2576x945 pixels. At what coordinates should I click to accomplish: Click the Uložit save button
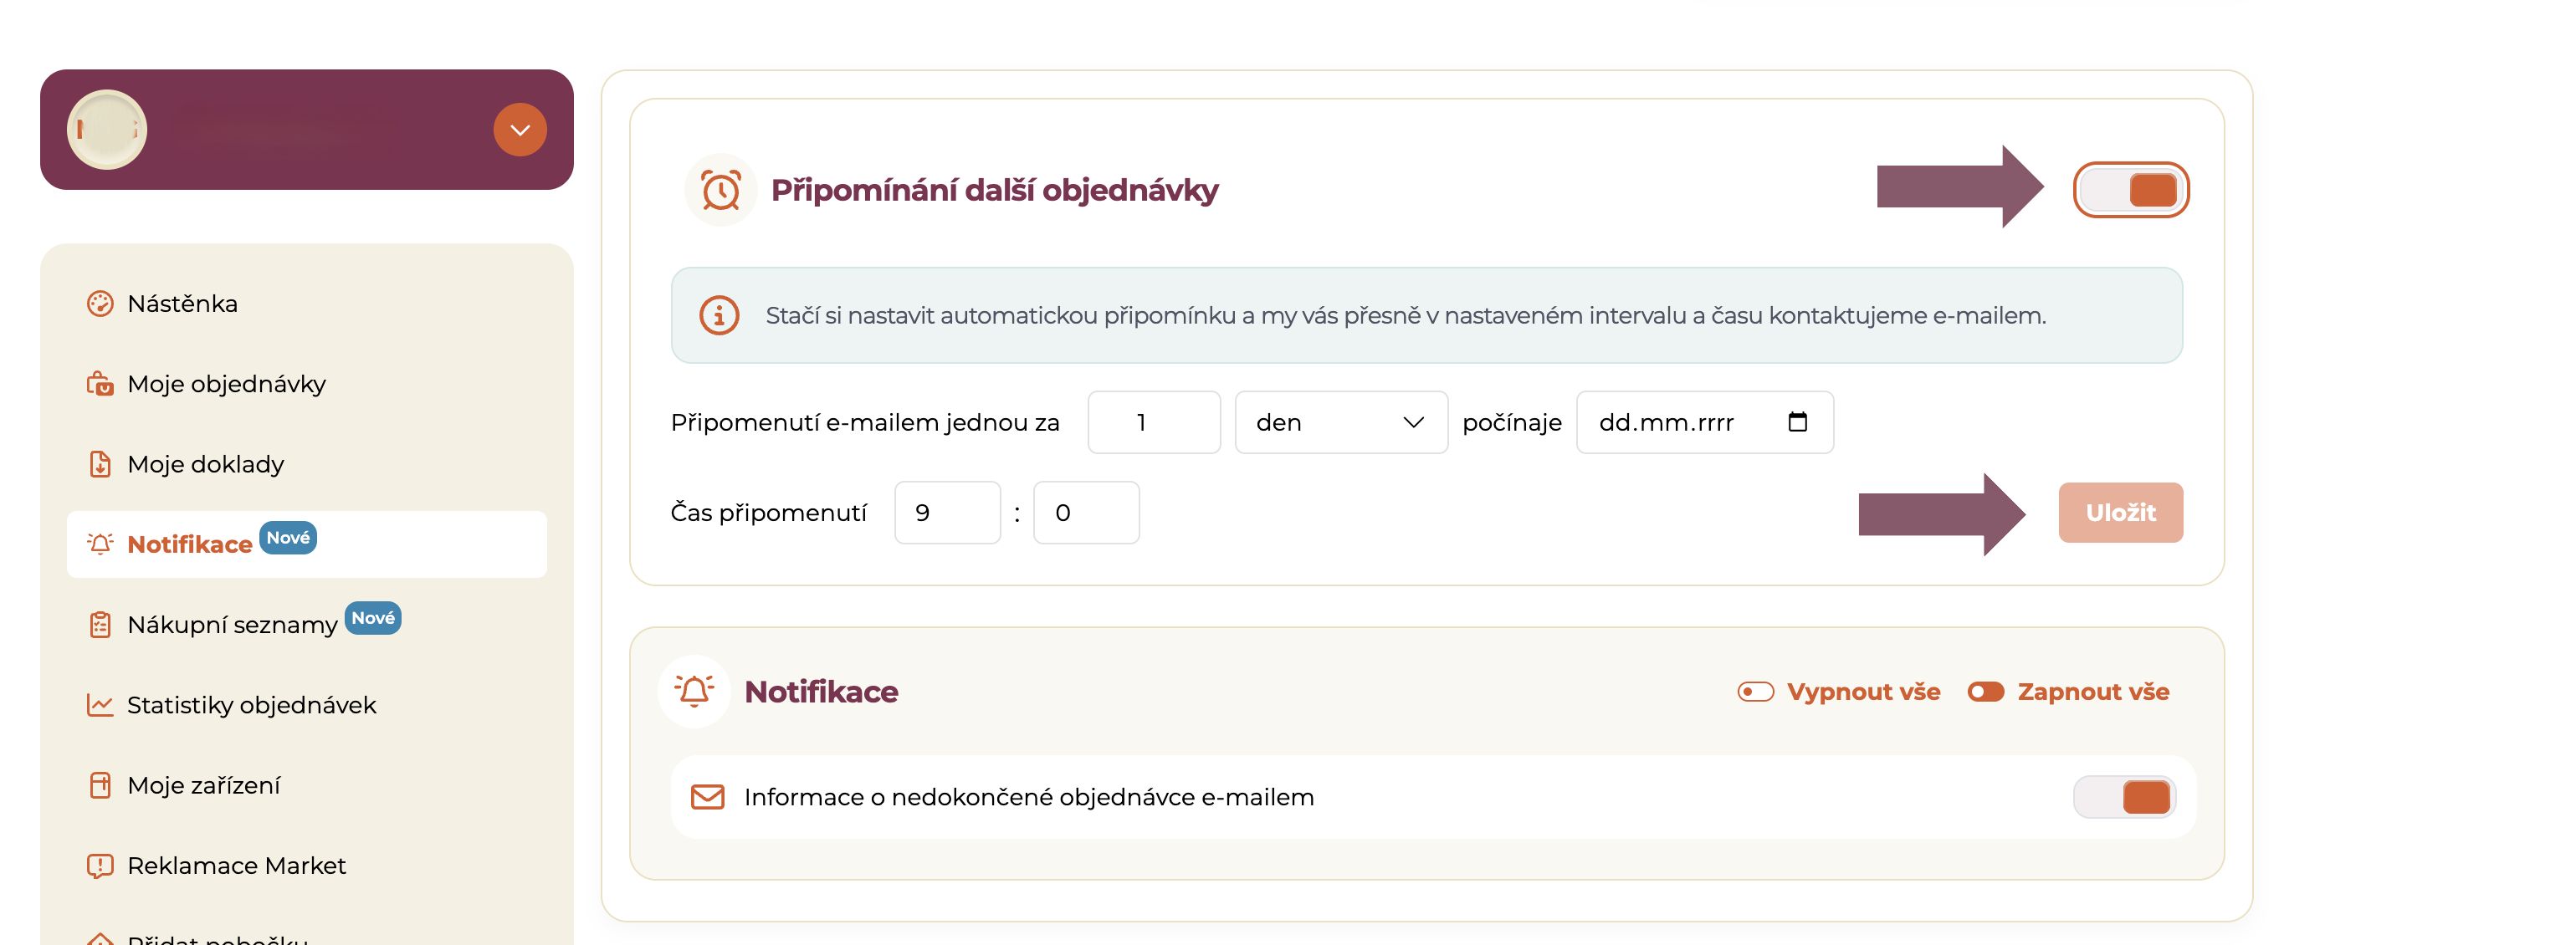tap(2120, 512)
